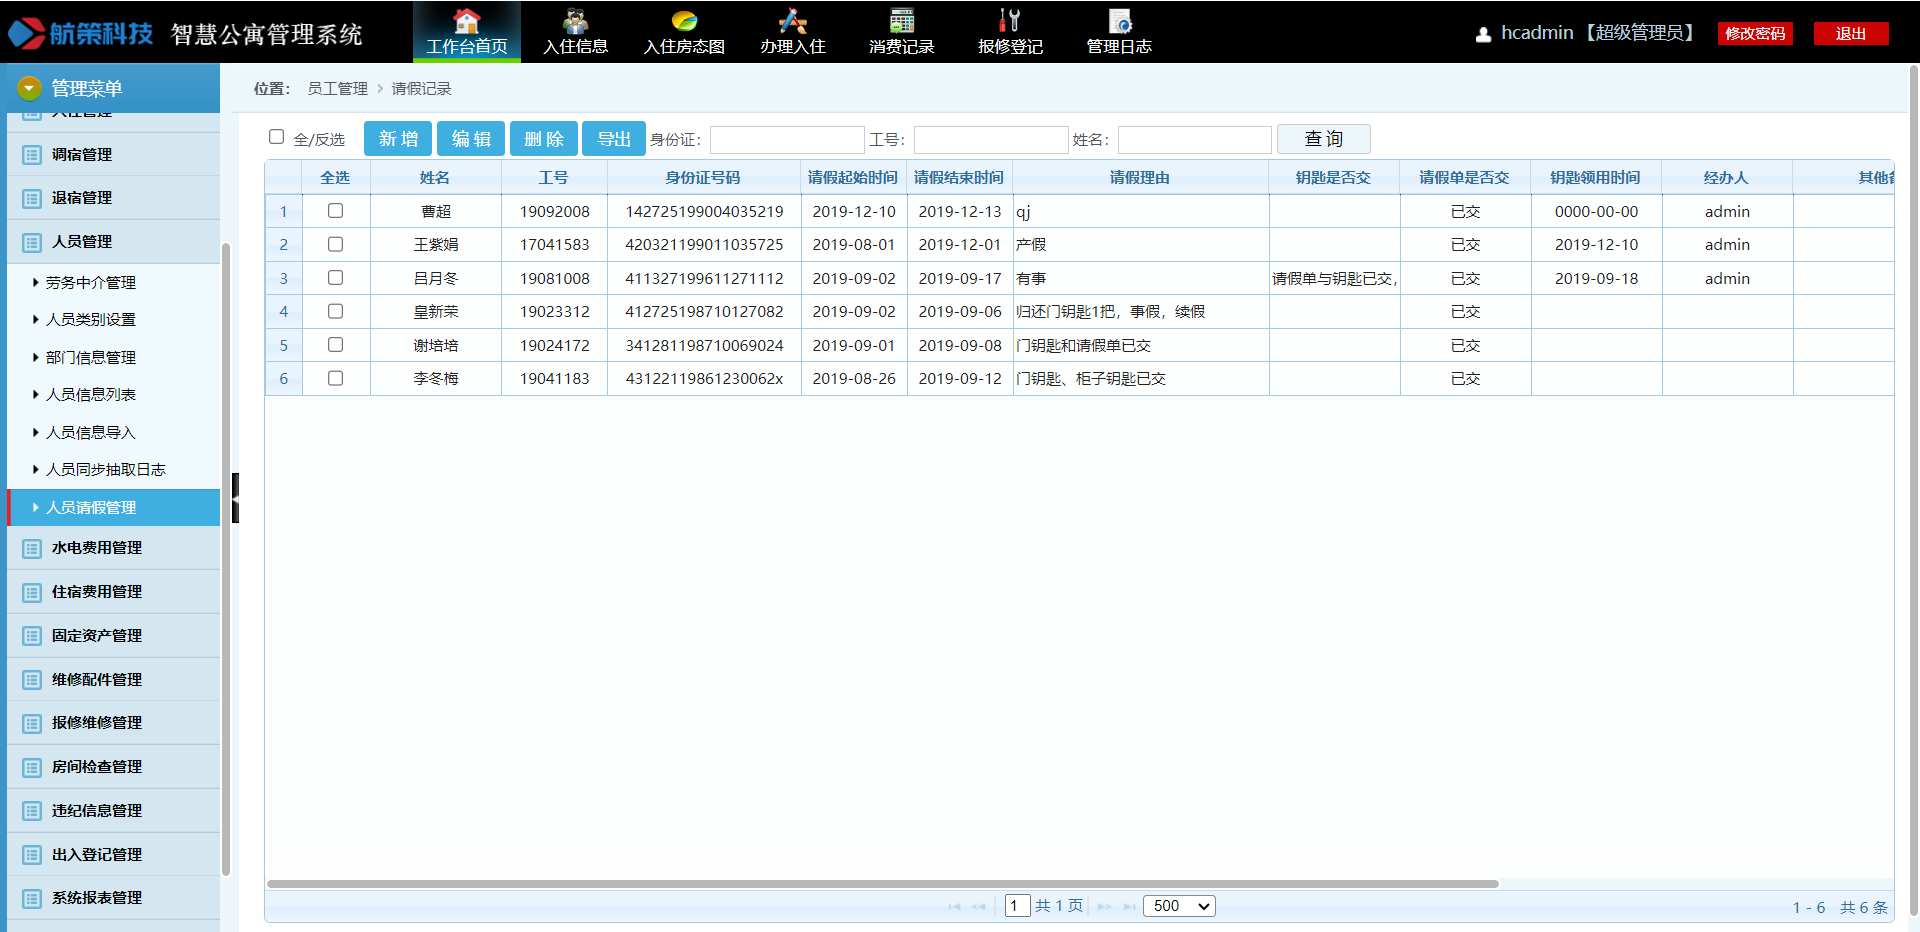Open the 管理日志 document icon
The width and height of the screenshot is (1920, 932).
[1119, 21]
